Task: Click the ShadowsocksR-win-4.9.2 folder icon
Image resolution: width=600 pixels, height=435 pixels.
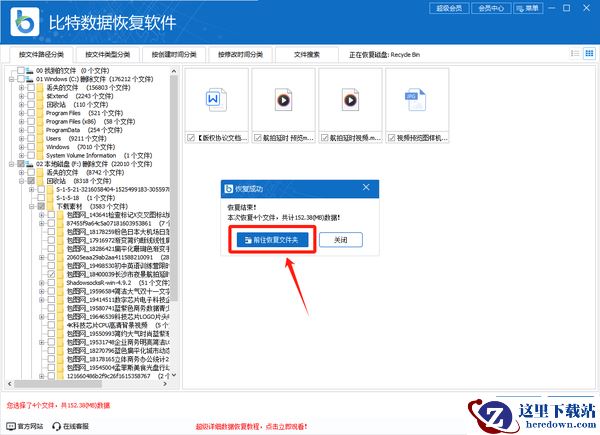Action: pos(60,283)
